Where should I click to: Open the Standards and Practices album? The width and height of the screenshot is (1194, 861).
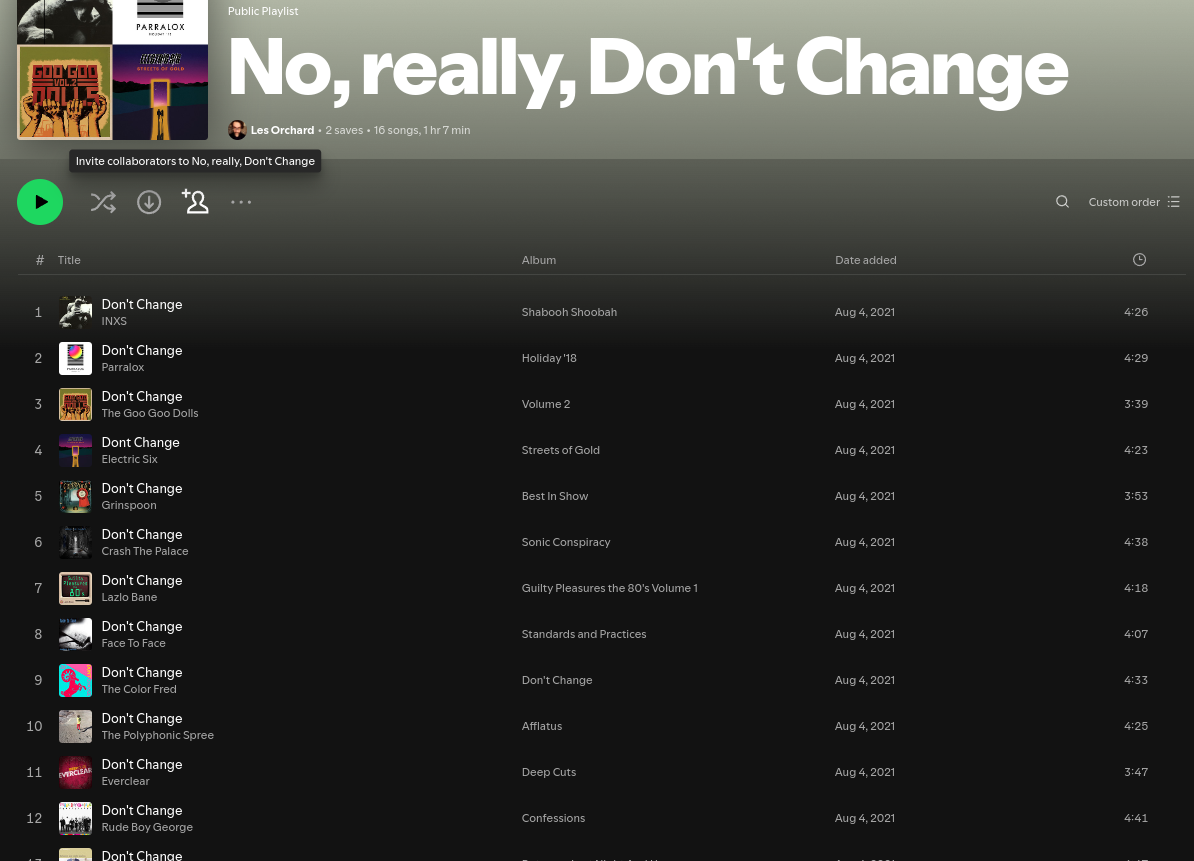(584, 634)
